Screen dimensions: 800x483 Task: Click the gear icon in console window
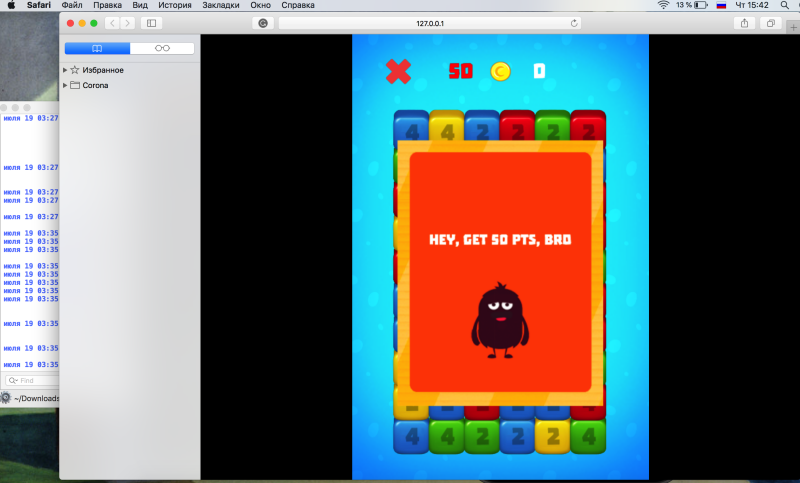point(5,398)
